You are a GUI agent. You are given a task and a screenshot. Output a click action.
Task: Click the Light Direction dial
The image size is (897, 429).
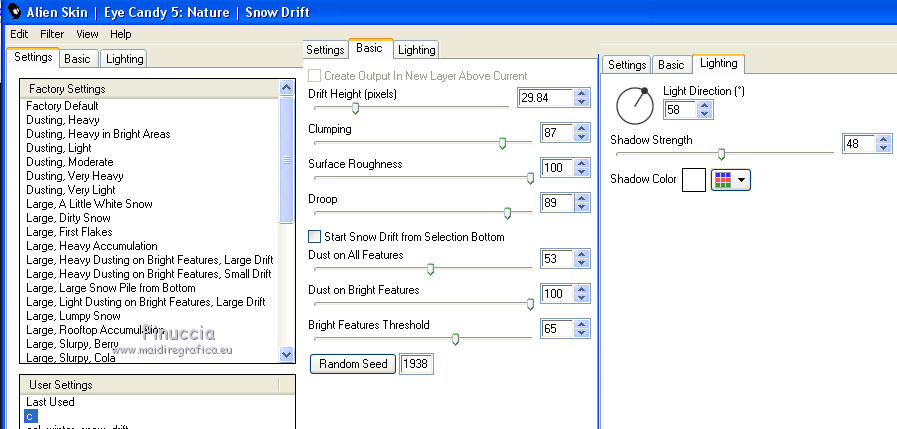[634, 106]
